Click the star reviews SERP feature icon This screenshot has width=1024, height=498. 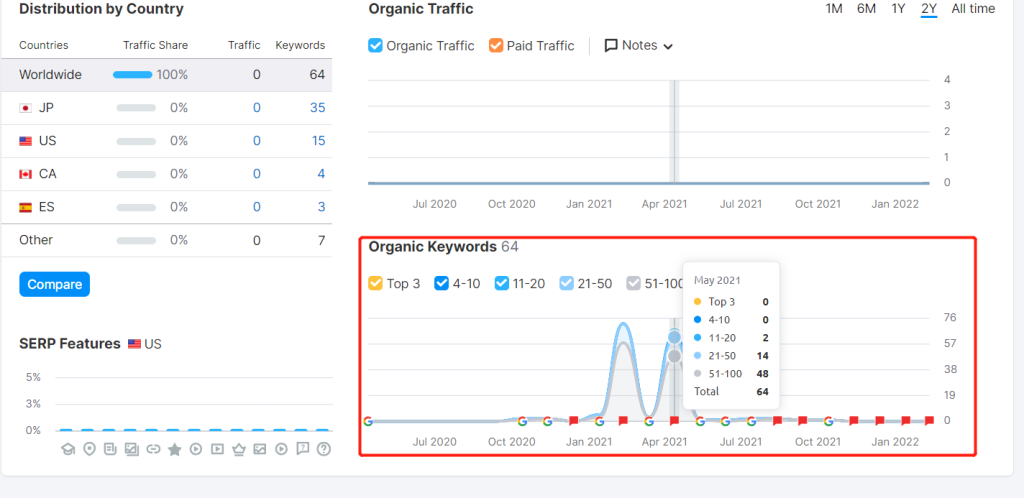pos(174,449)
